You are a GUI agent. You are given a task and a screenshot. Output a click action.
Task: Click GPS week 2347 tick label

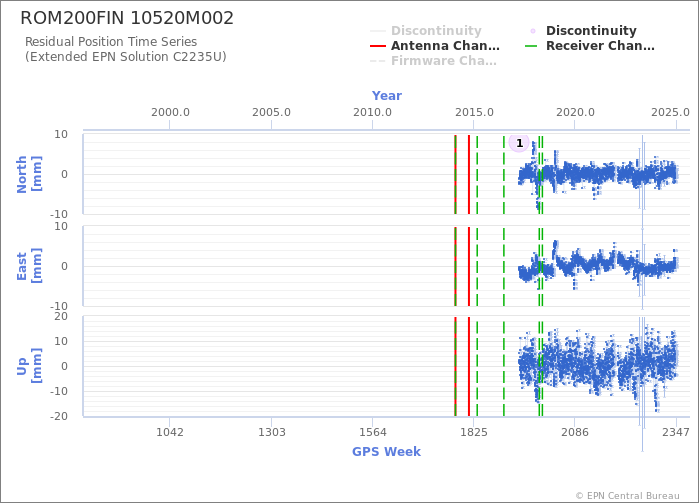tap(676, 432)
